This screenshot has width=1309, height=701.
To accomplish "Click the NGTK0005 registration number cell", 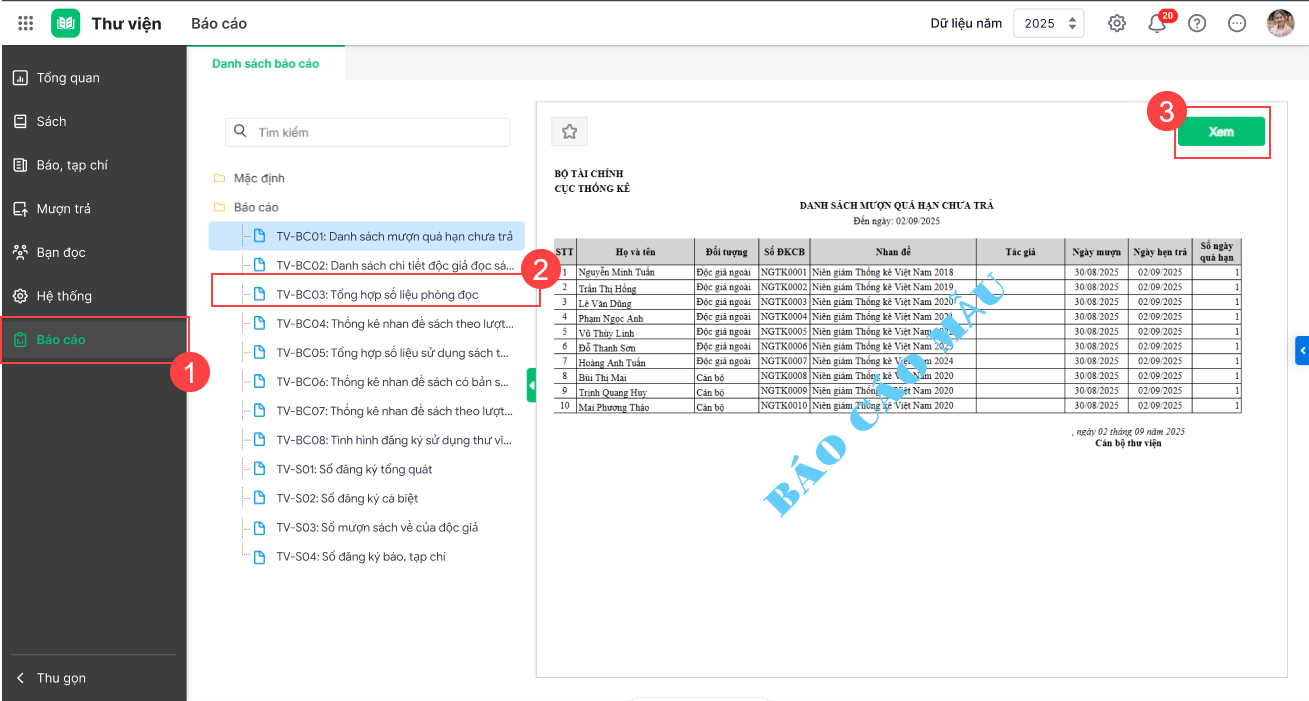I will pos(783,331).
